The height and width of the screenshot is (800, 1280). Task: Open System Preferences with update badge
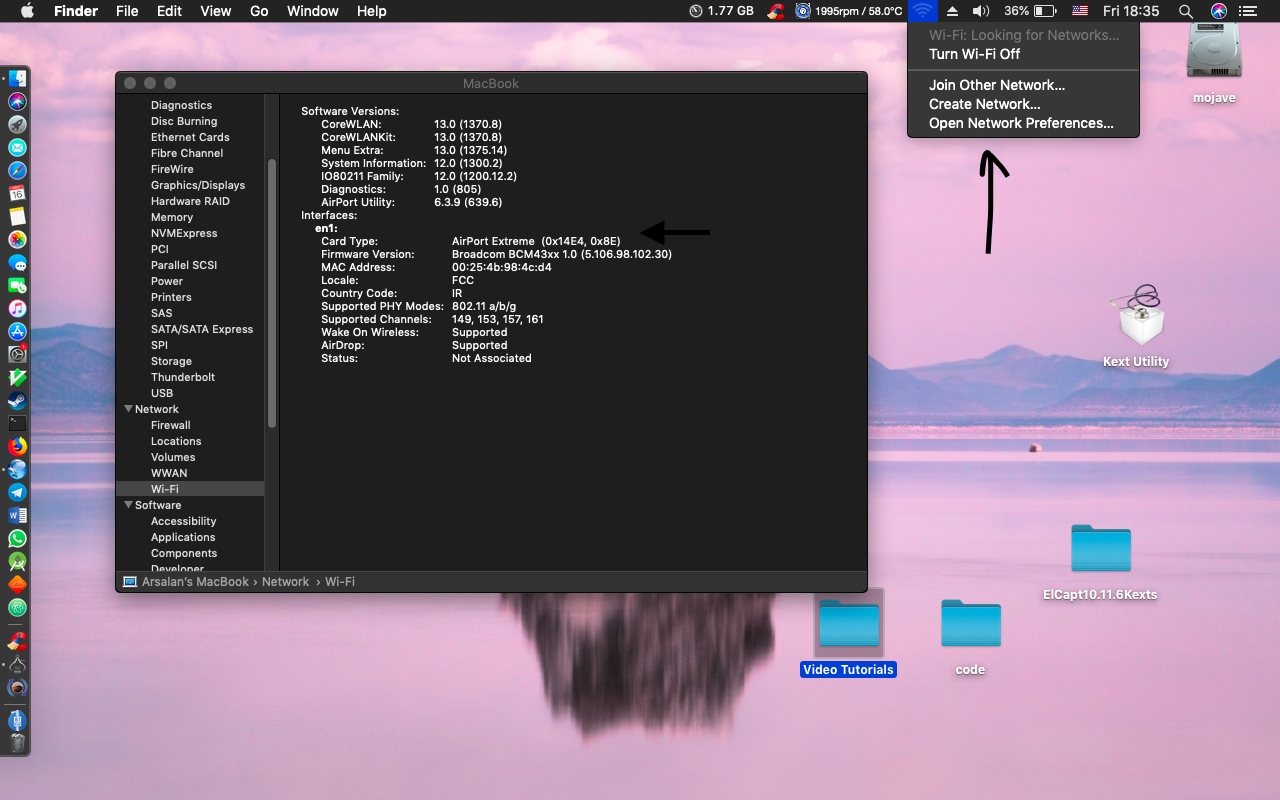pos(17,354)
